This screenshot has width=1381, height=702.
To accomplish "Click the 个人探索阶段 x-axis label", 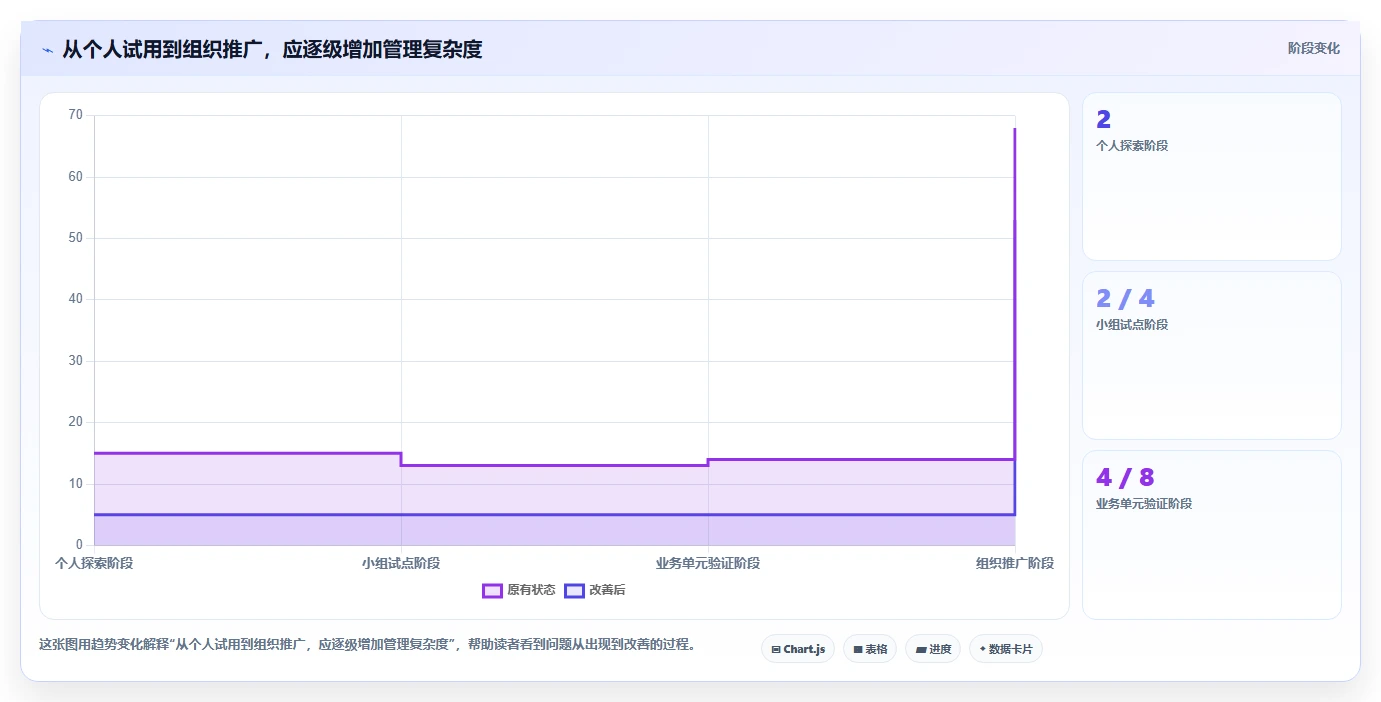I will 94,563.
